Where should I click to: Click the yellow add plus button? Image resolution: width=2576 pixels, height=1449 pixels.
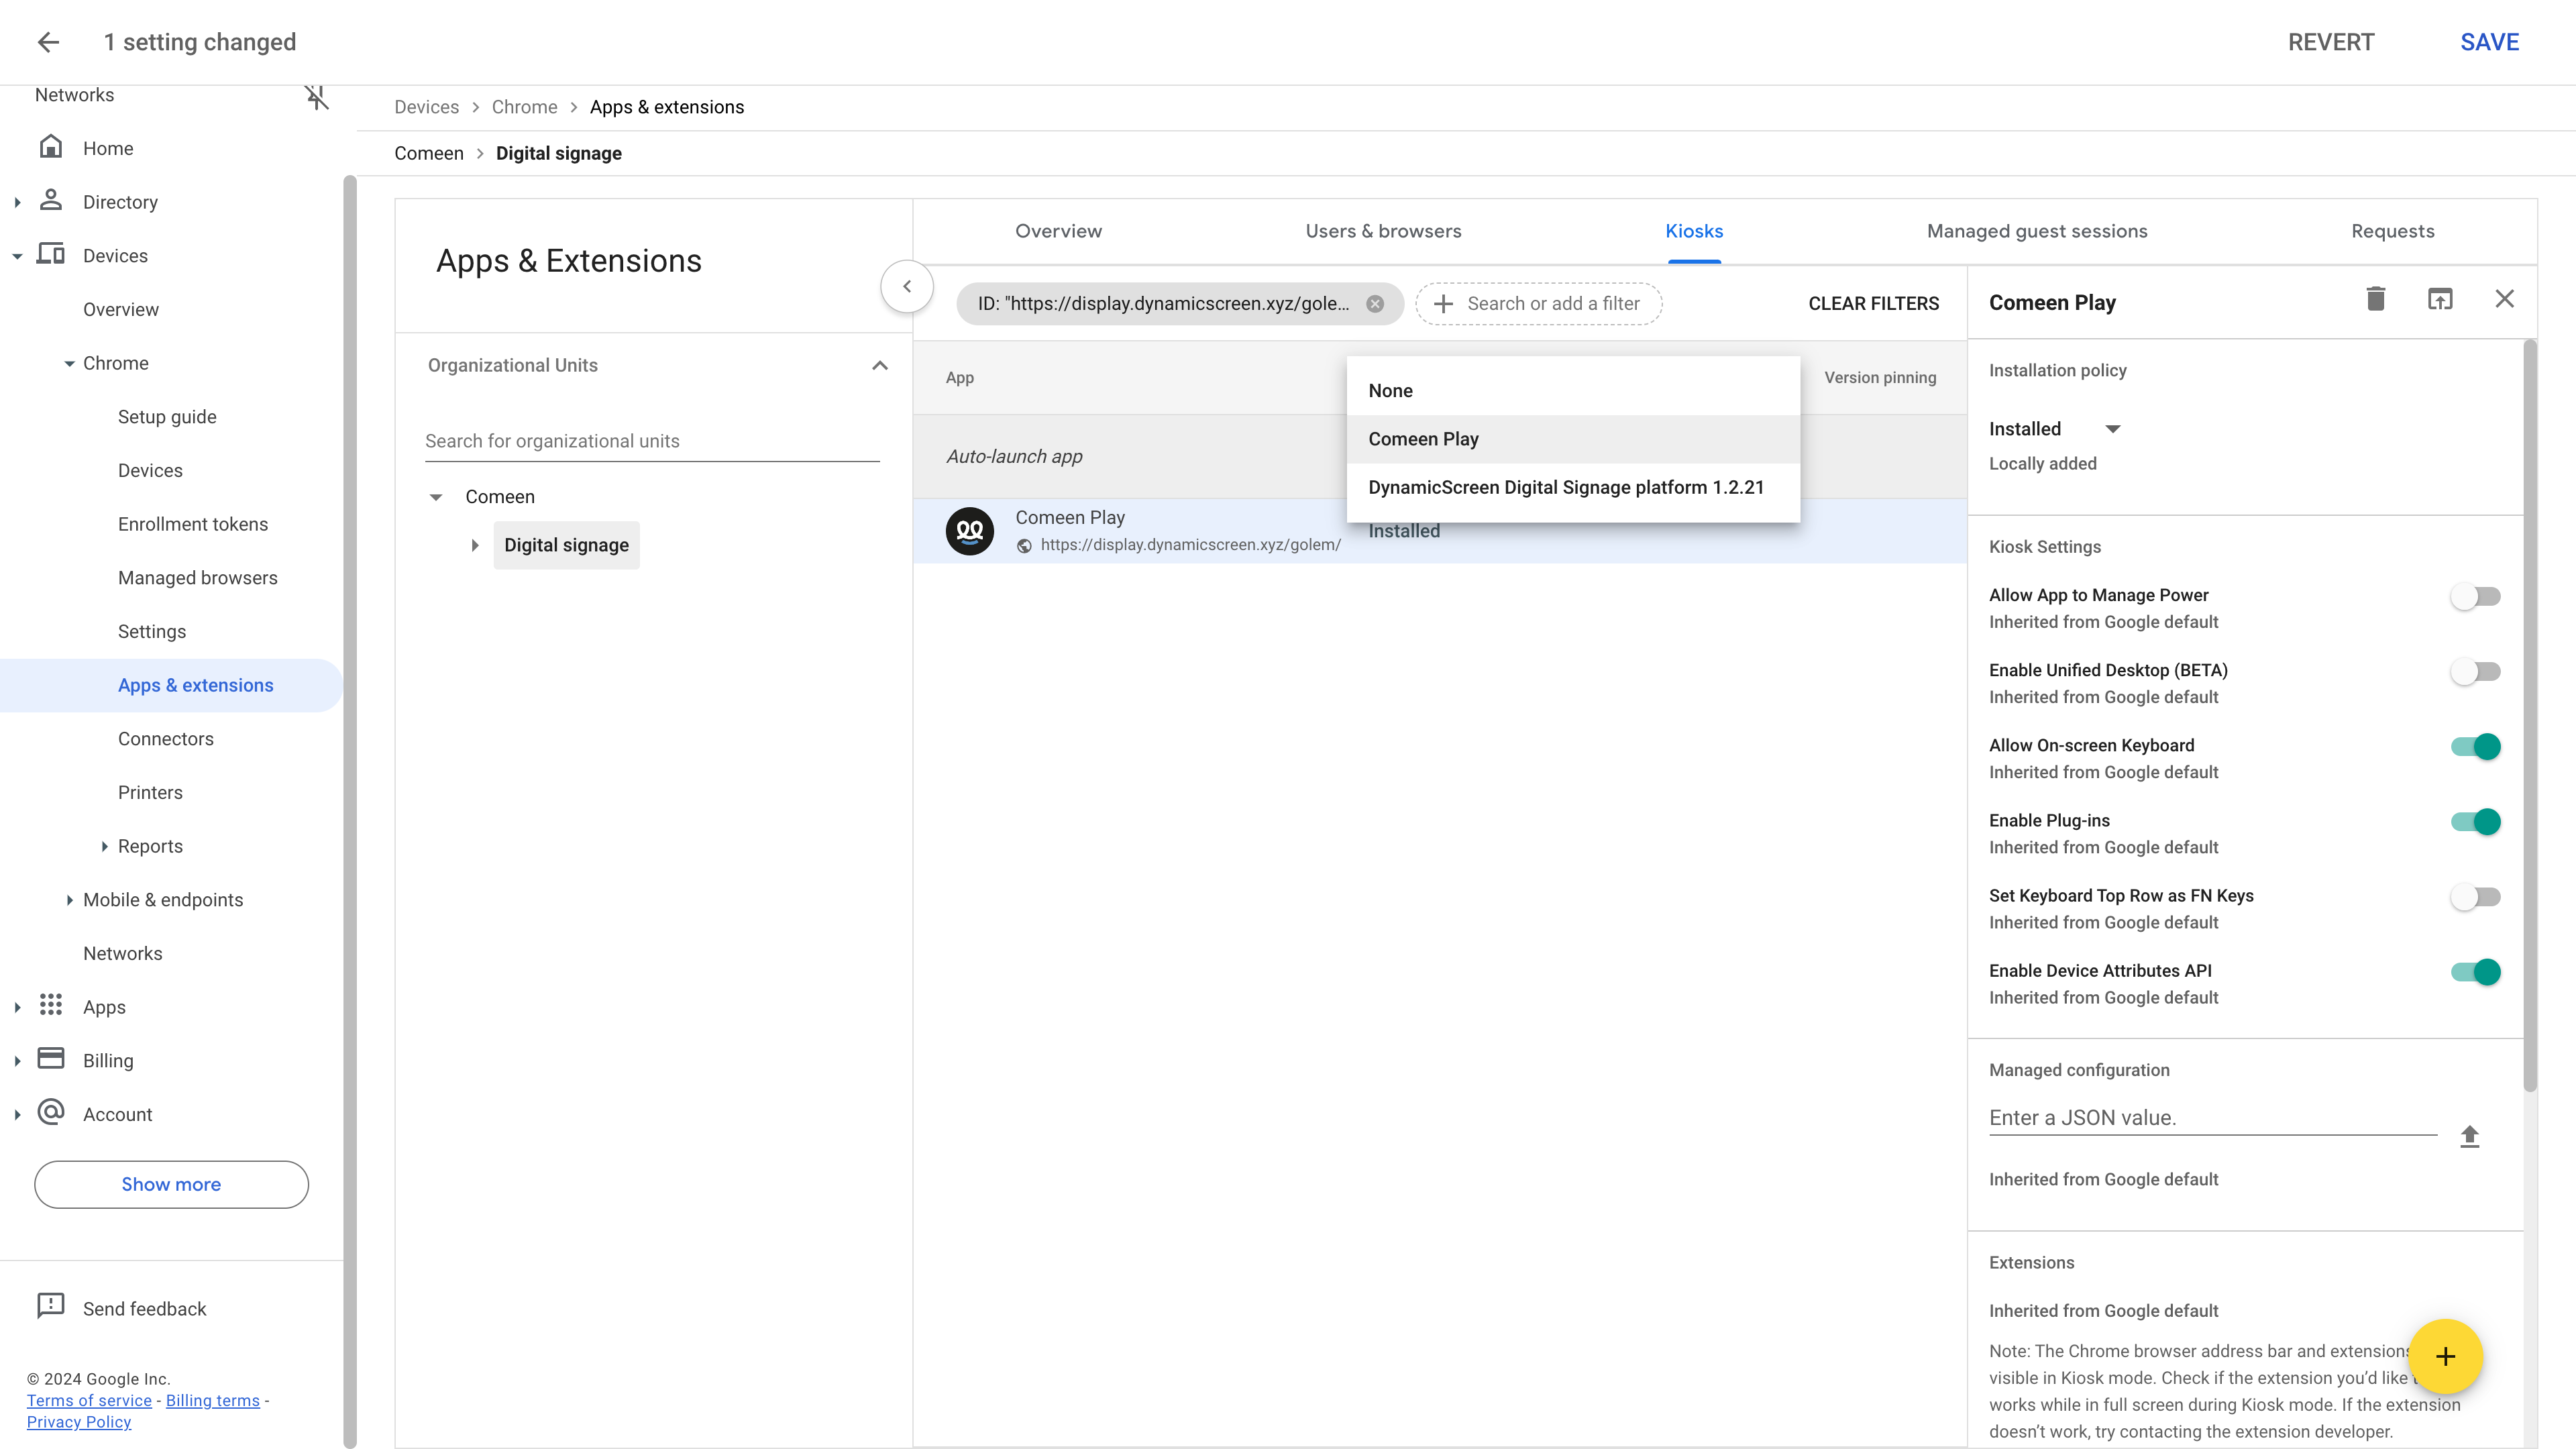click(2445, 1357)
